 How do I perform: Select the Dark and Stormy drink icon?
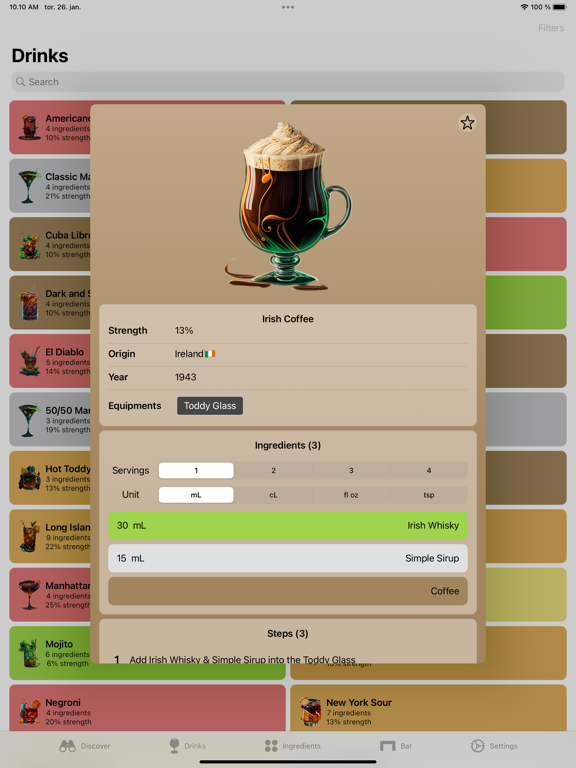coord(29,304)
